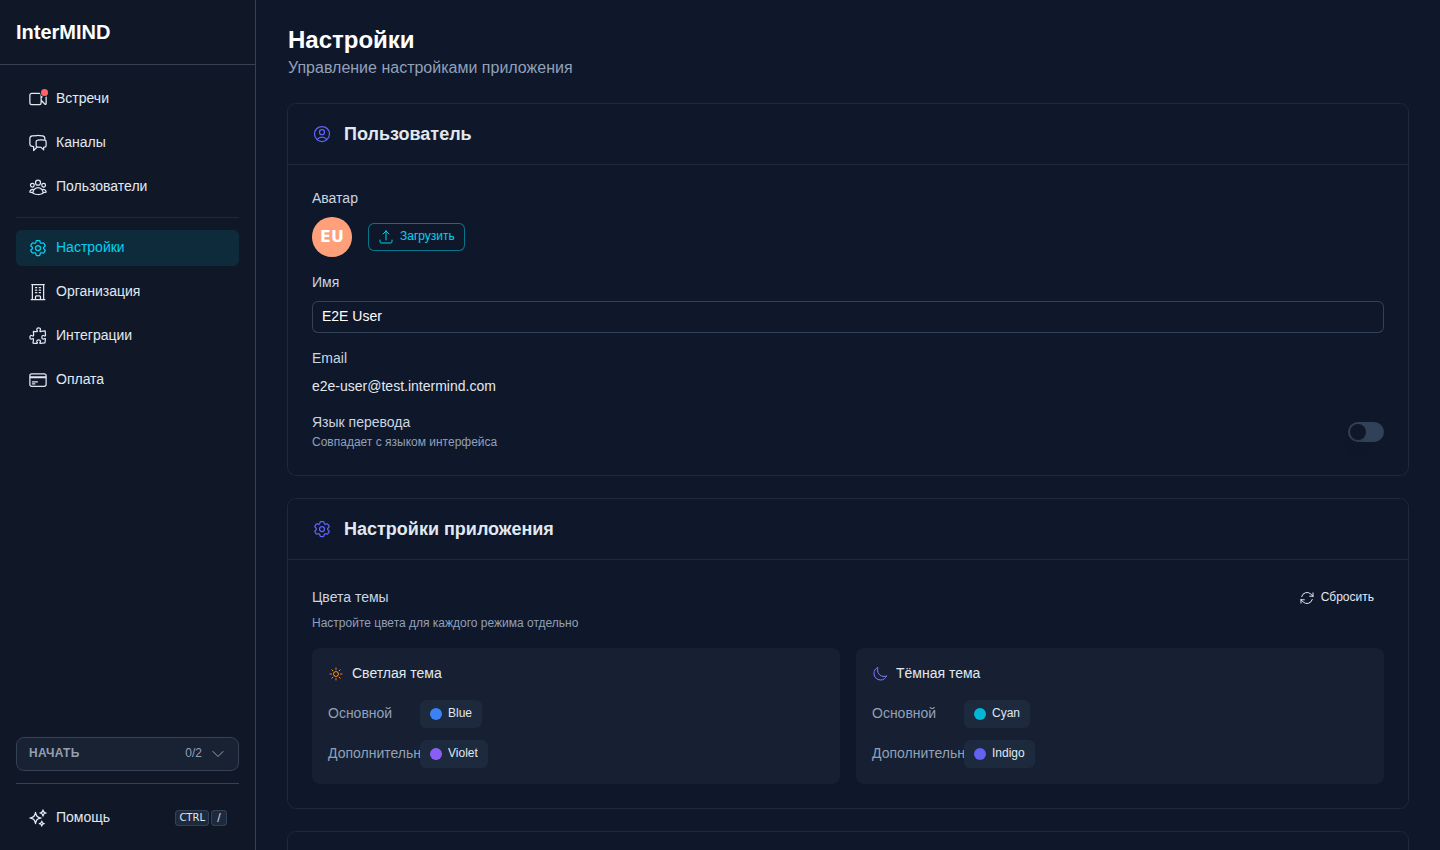The width and height of the screenshot is (1440, 850).
Task: Open the Встречи meetings icon
Action: (x=38, y=98)
